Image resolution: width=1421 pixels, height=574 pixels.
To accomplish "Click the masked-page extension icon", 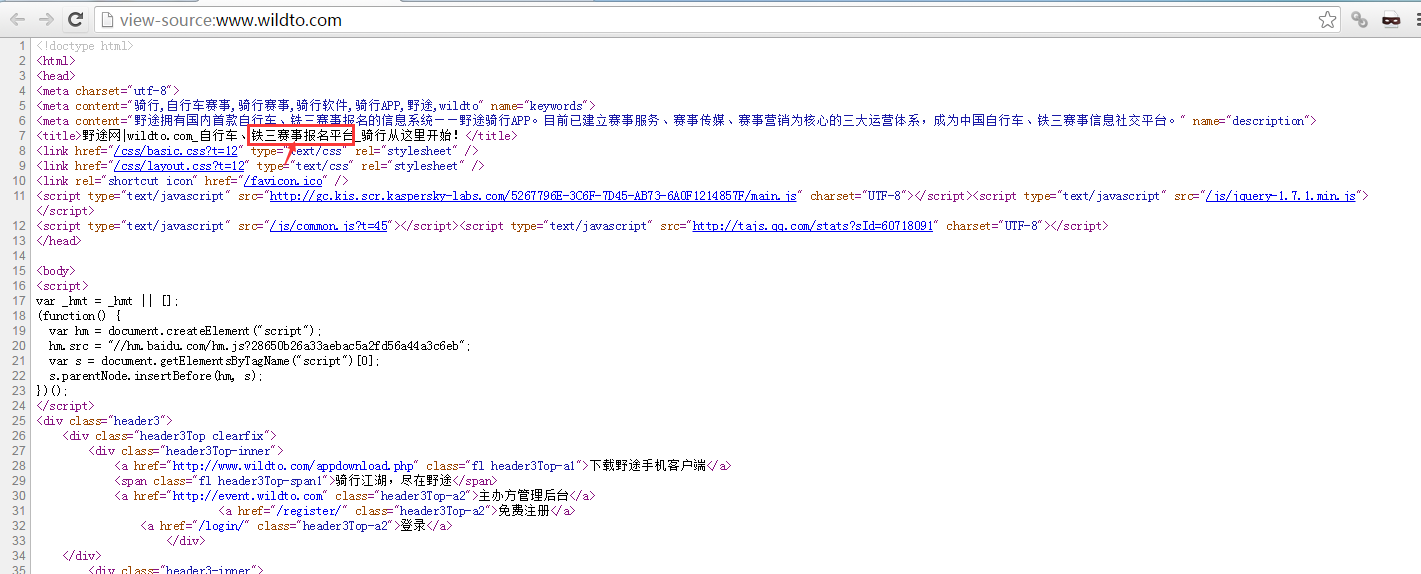I will click(x=1390, y=19).
